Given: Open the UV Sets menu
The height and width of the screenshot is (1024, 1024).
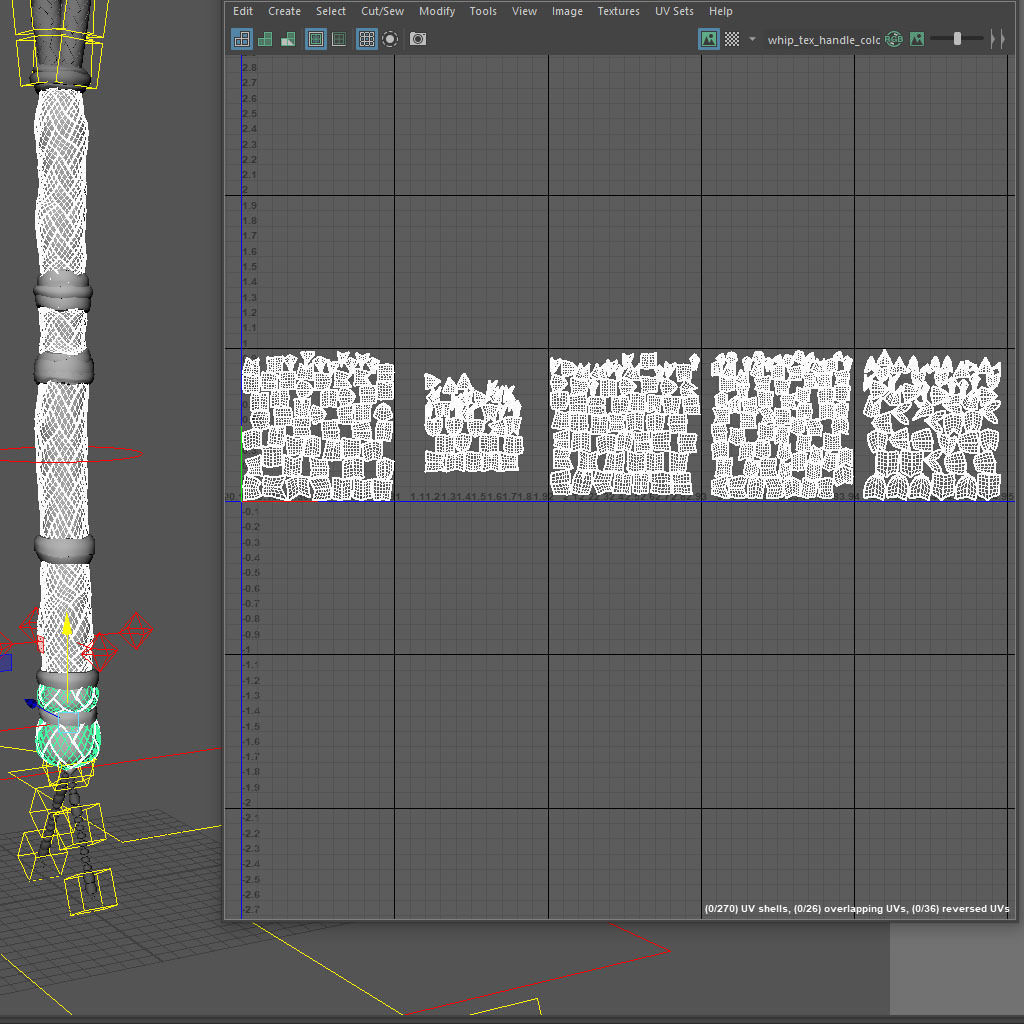Looking at the screenshot, I should (x=674, y=11).
